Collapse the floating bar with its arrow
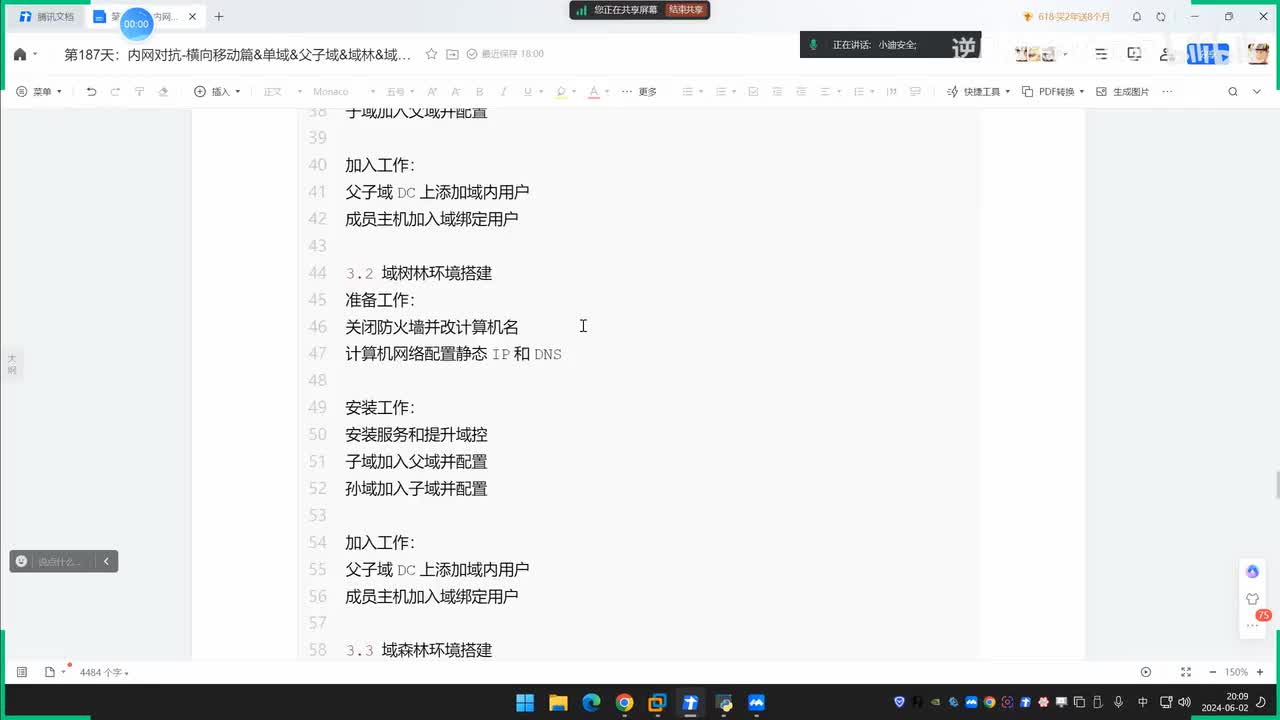Screen dimensions: 1280x720 [x=106, y=561]
